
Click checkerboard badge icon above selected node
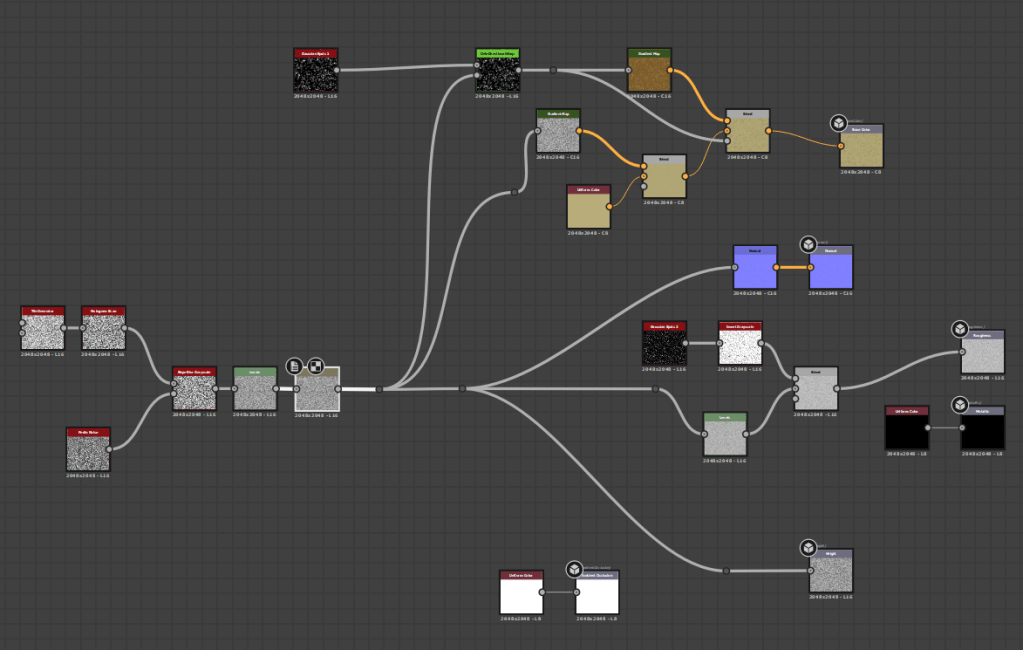point(315,366)
